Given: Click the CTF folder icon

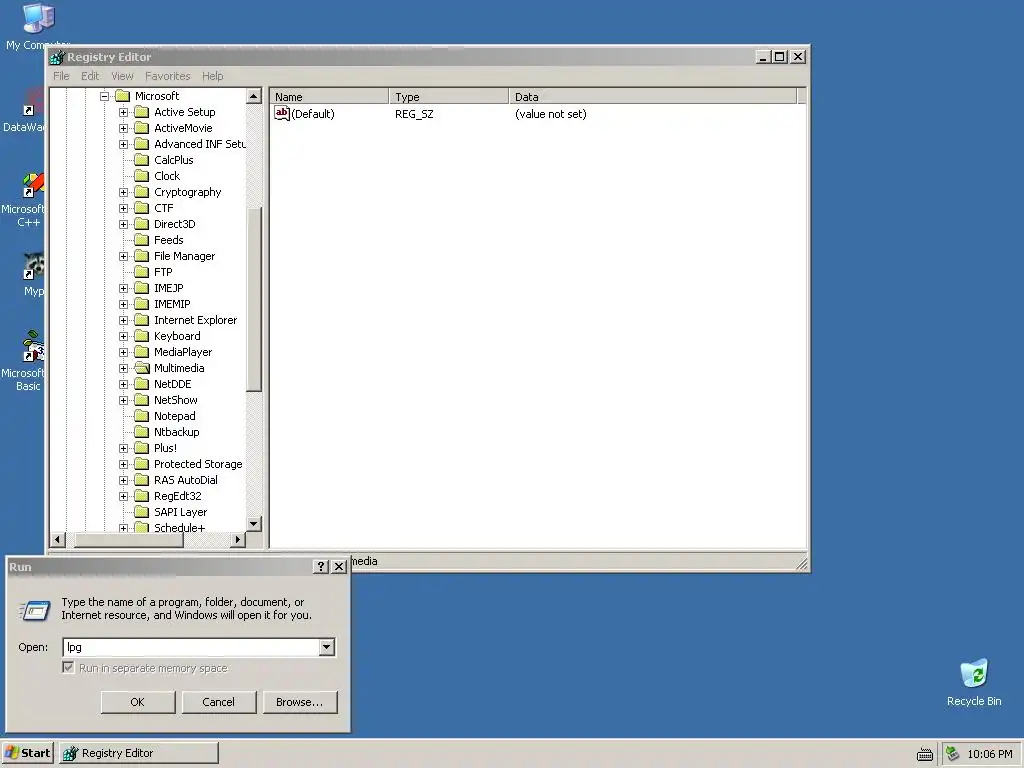Looking at the screenshot, I should (x=142, y=208).
